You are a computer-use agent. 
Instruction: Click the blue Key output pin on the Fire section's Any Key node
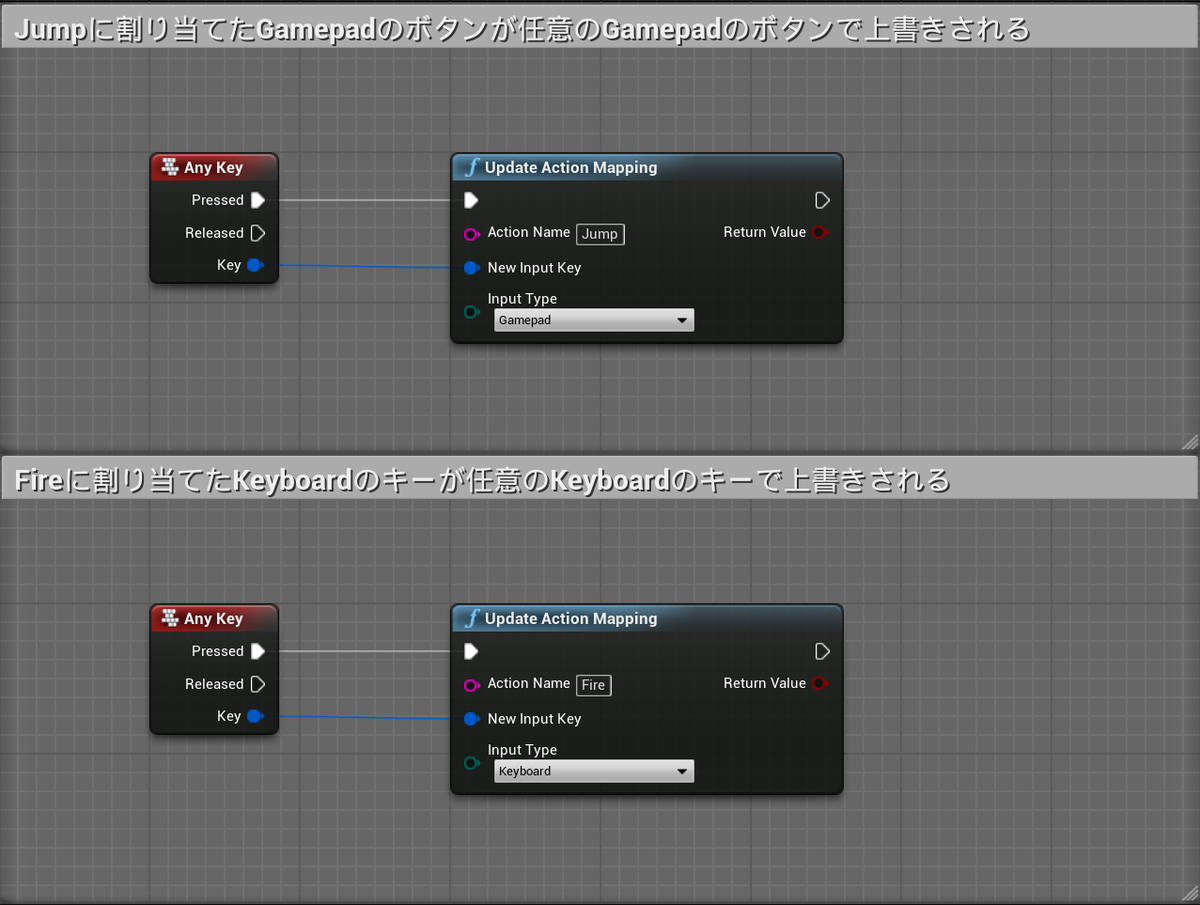click(254, 716)
